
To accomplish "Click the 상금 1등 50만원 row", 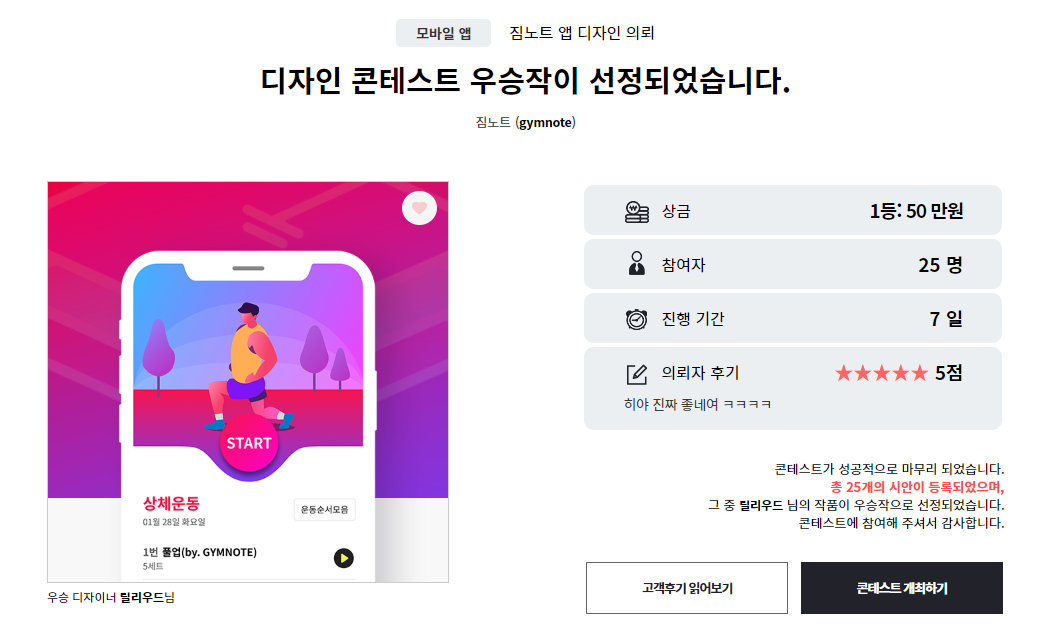I will [x=793, y=210].
